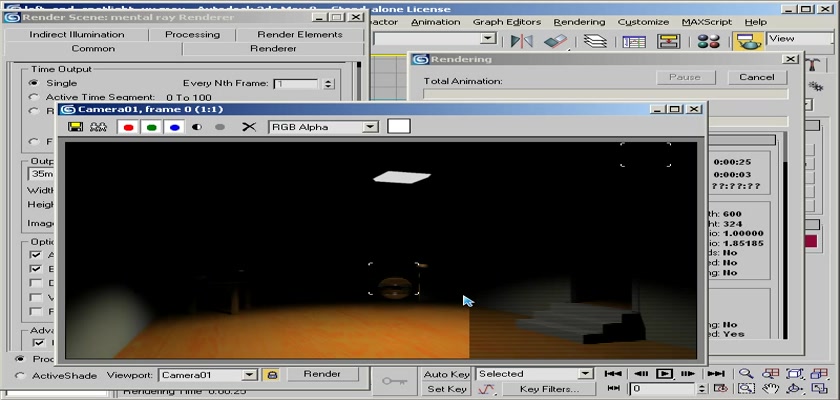Toggle Auto Key animation mode
Viewport: 840px width, 400px height.
(x=446, y=374)
